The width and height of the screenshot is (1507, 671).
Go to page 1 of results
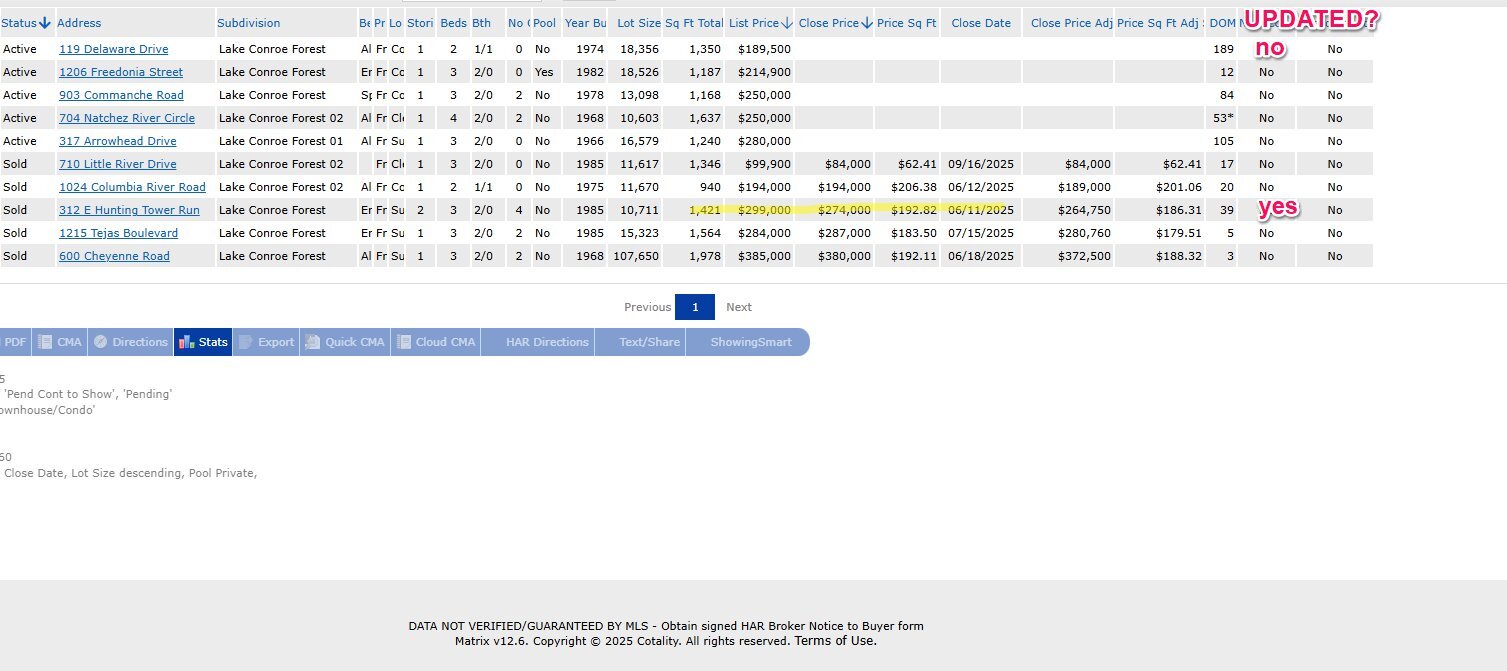pos(694,307)
